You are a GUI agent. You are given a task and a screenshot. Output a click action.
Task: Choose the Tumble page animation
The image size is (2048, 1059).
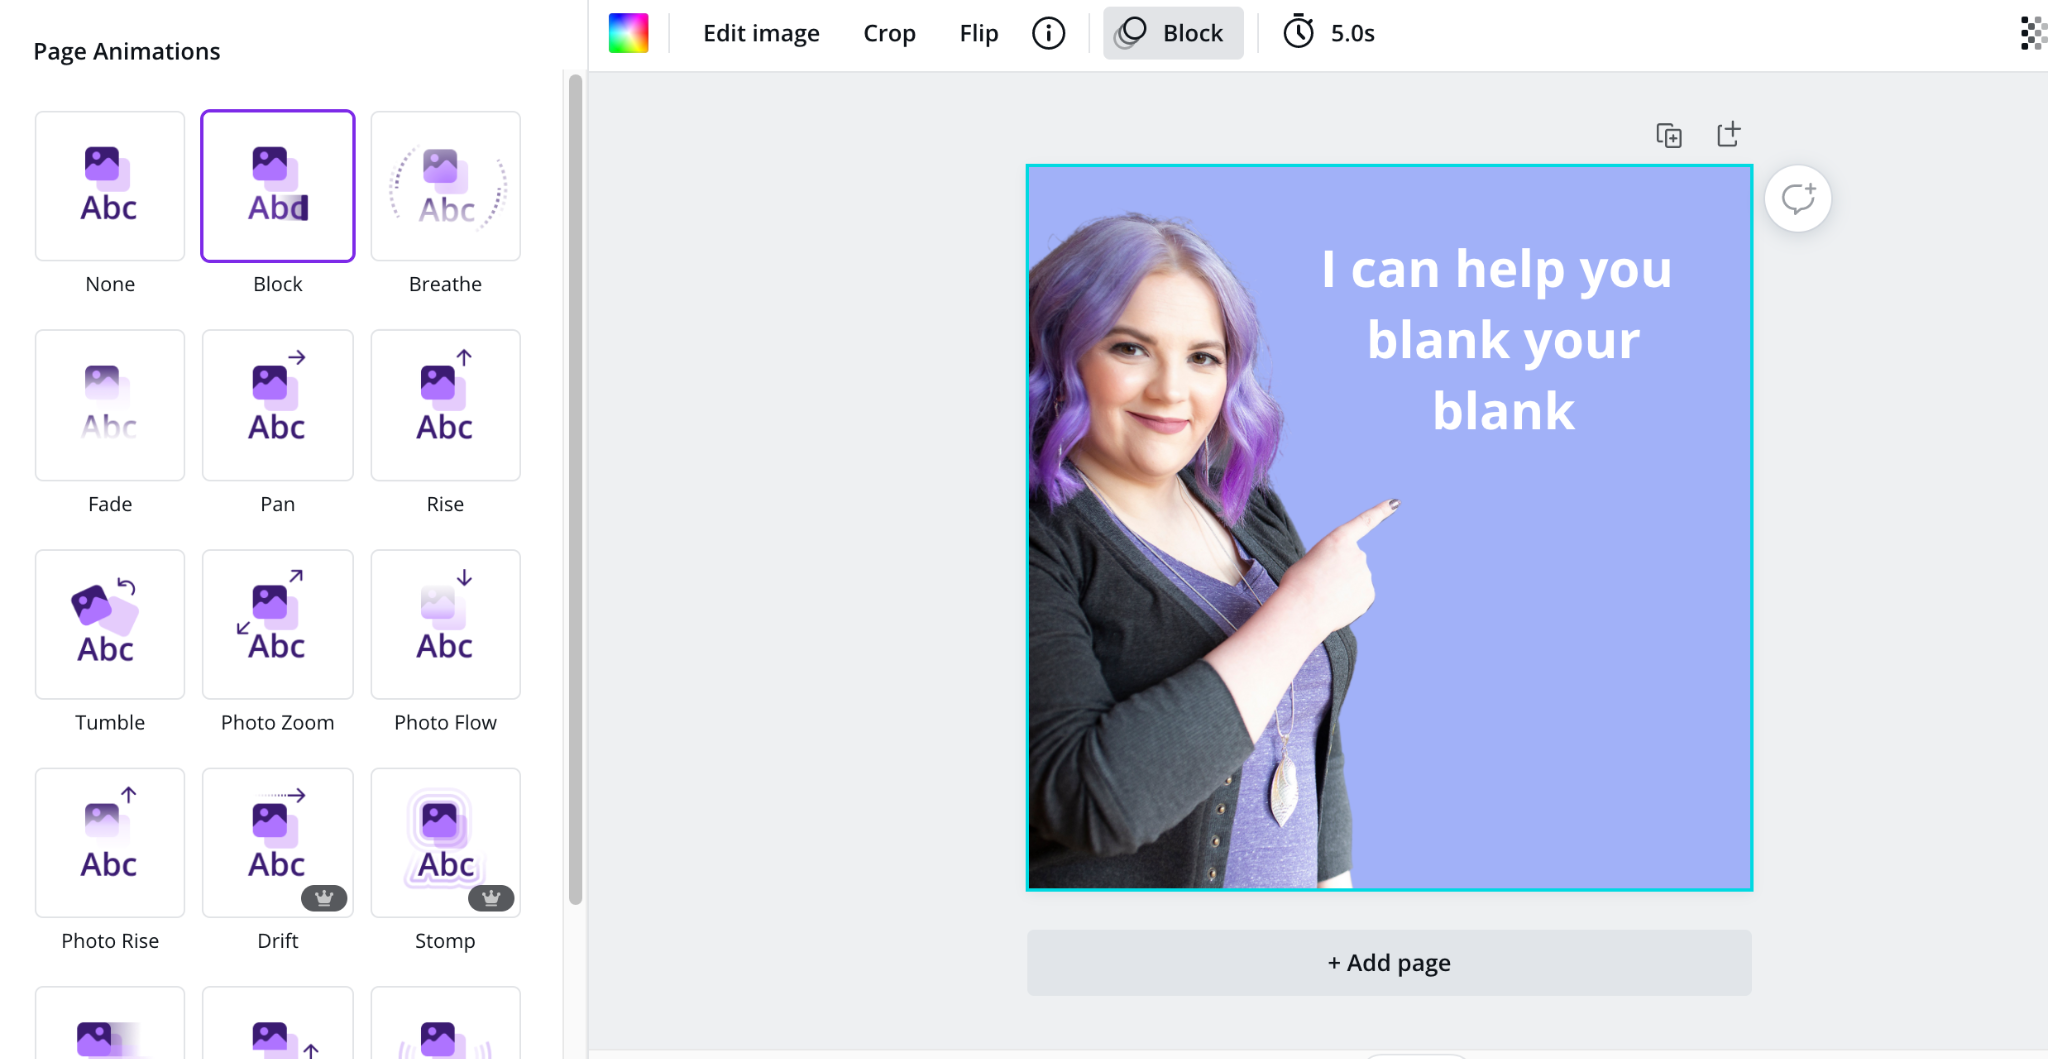[110, 624]
